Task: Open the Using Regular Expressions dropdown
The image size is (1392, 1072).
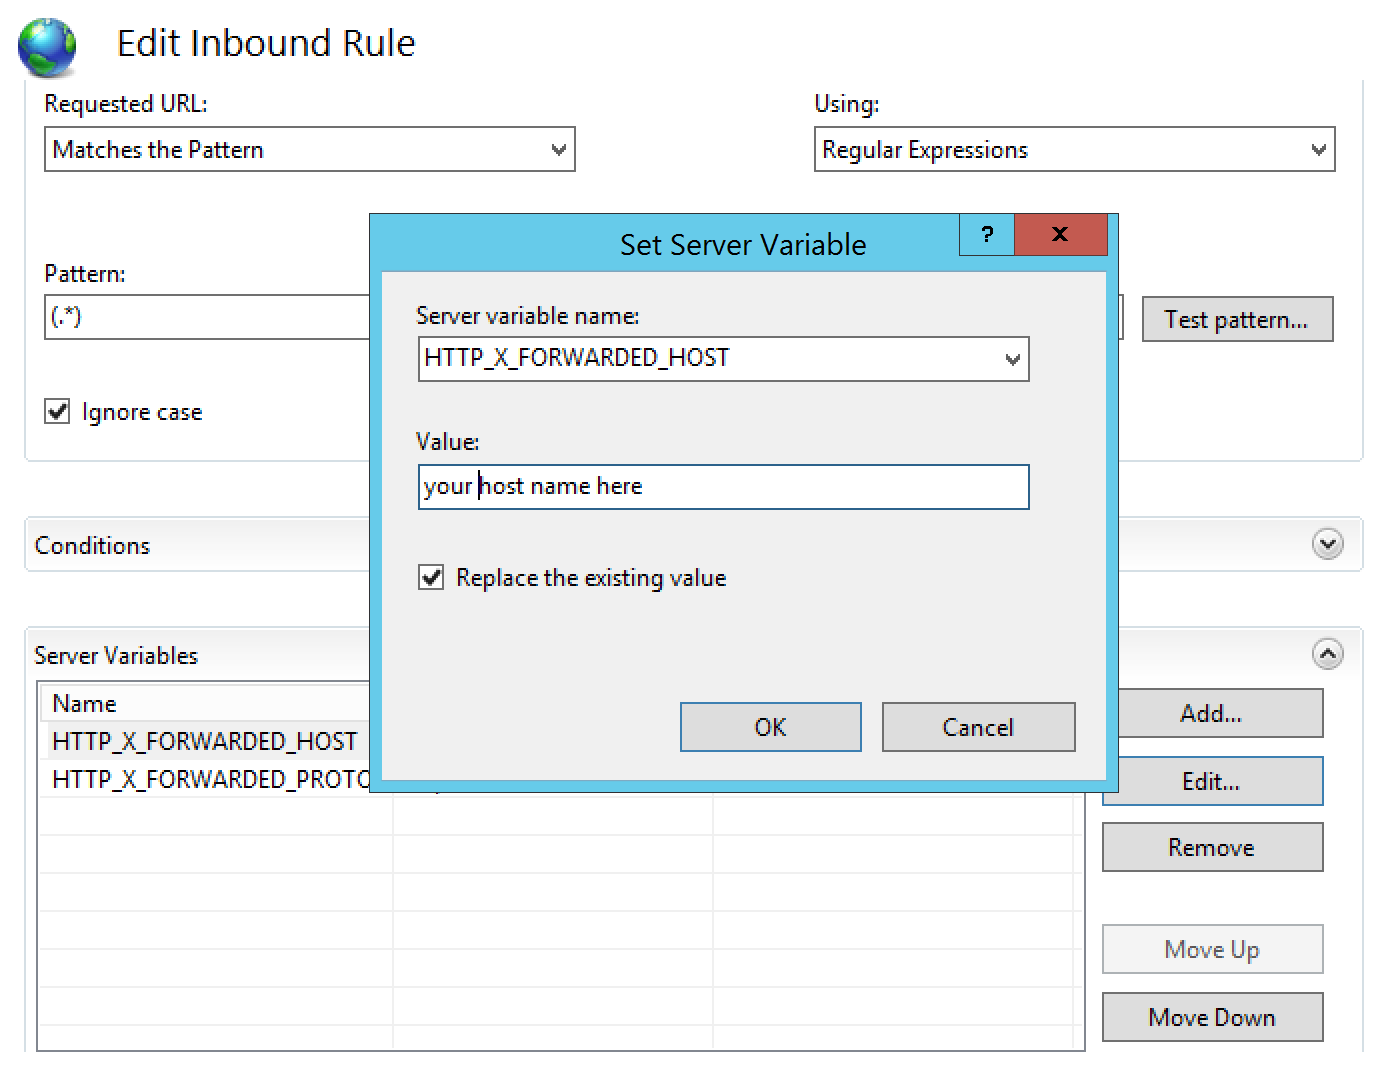Action: (1074, 149)
